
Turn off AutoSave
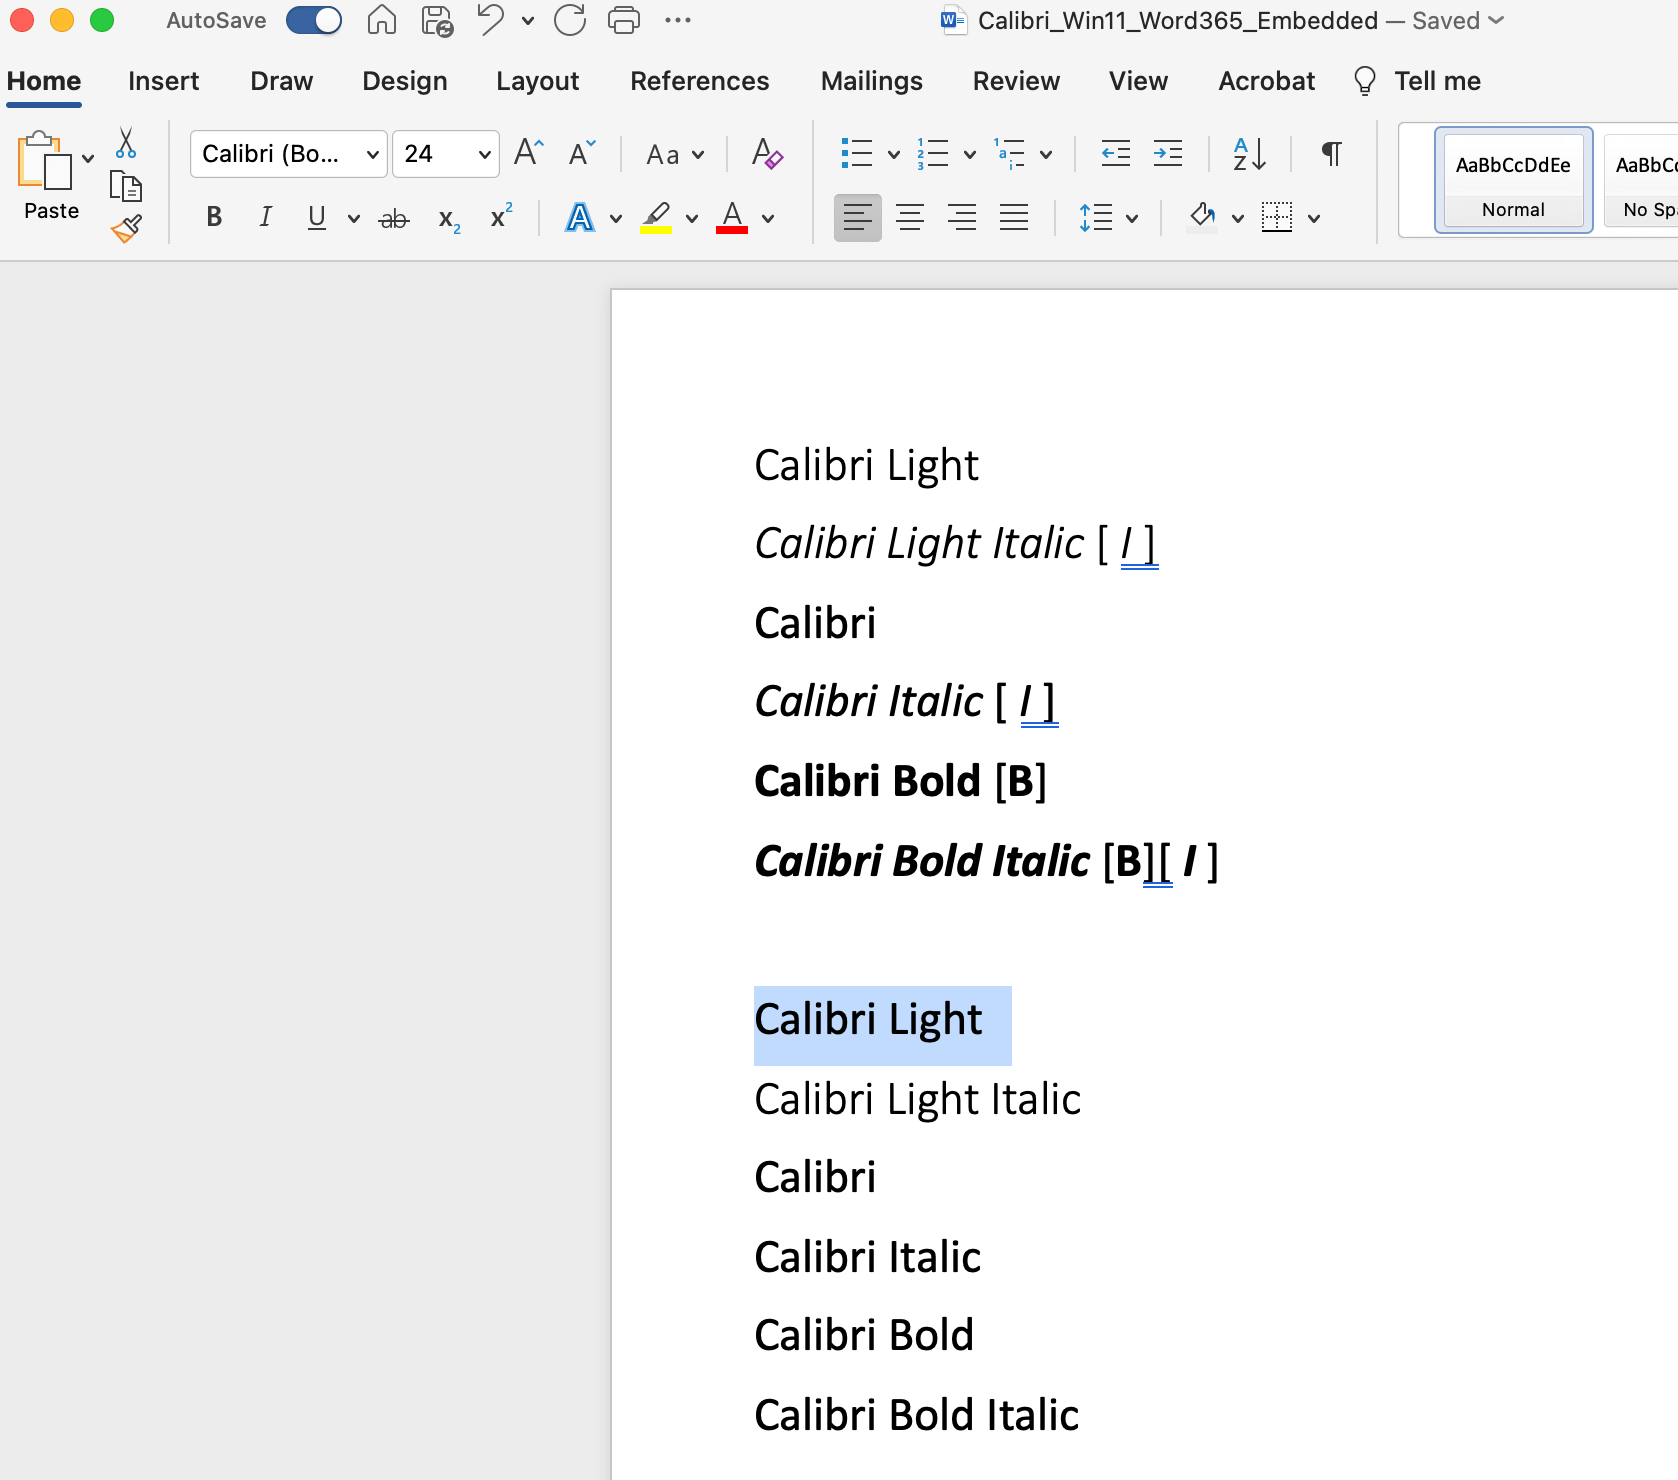pyautogui.click(x=313, y=20)
